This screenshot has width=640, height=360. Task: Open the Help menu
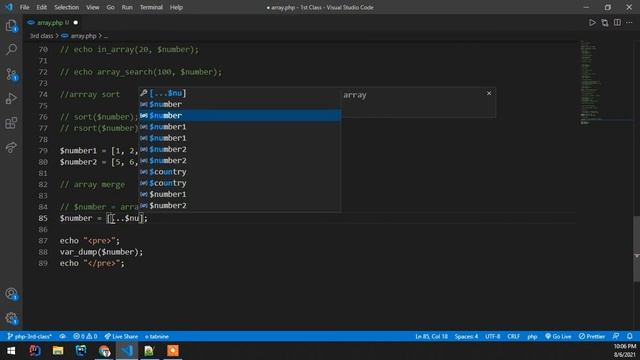pyautogui.click(x=176, y=7)
